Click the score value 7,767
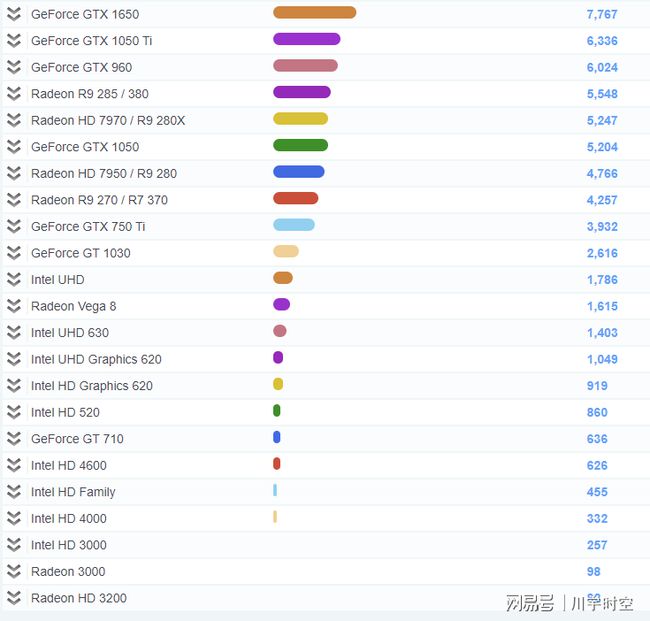The height and width of the screenshot is (621, 650). pos(602,15)
